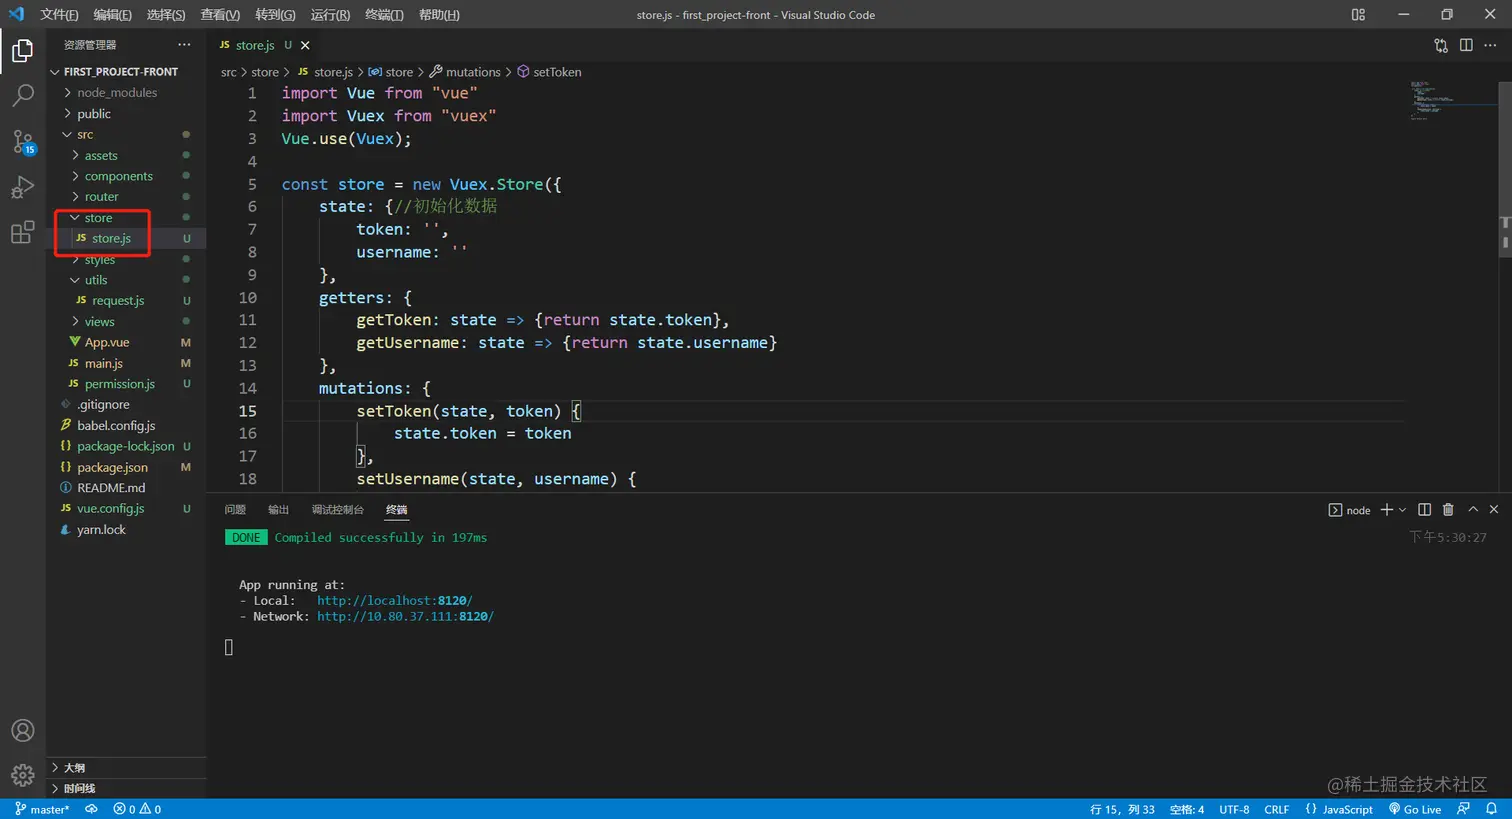Image resolution: width=1512 pixels, height=819 pixels.
Task: Synchronize changes from the status bar
Action: click(x=91, y=809)
